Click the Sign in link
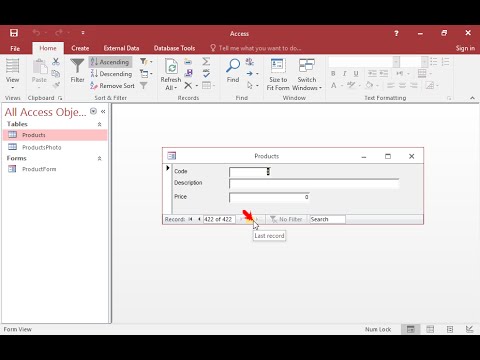This screenshot has width=480, height=360. pos(465,48)
